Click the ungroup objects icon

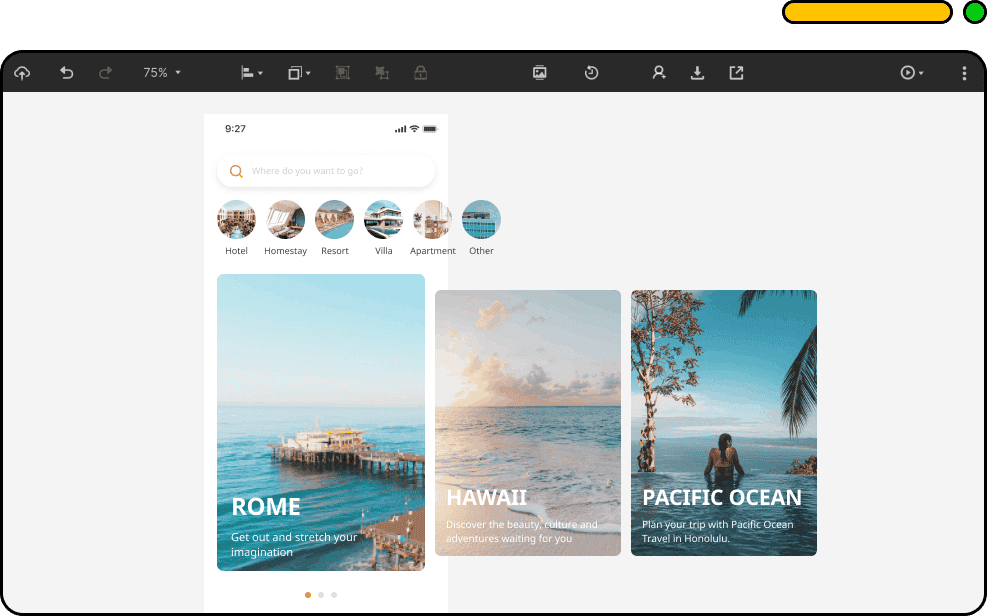(x=381, y=73)
